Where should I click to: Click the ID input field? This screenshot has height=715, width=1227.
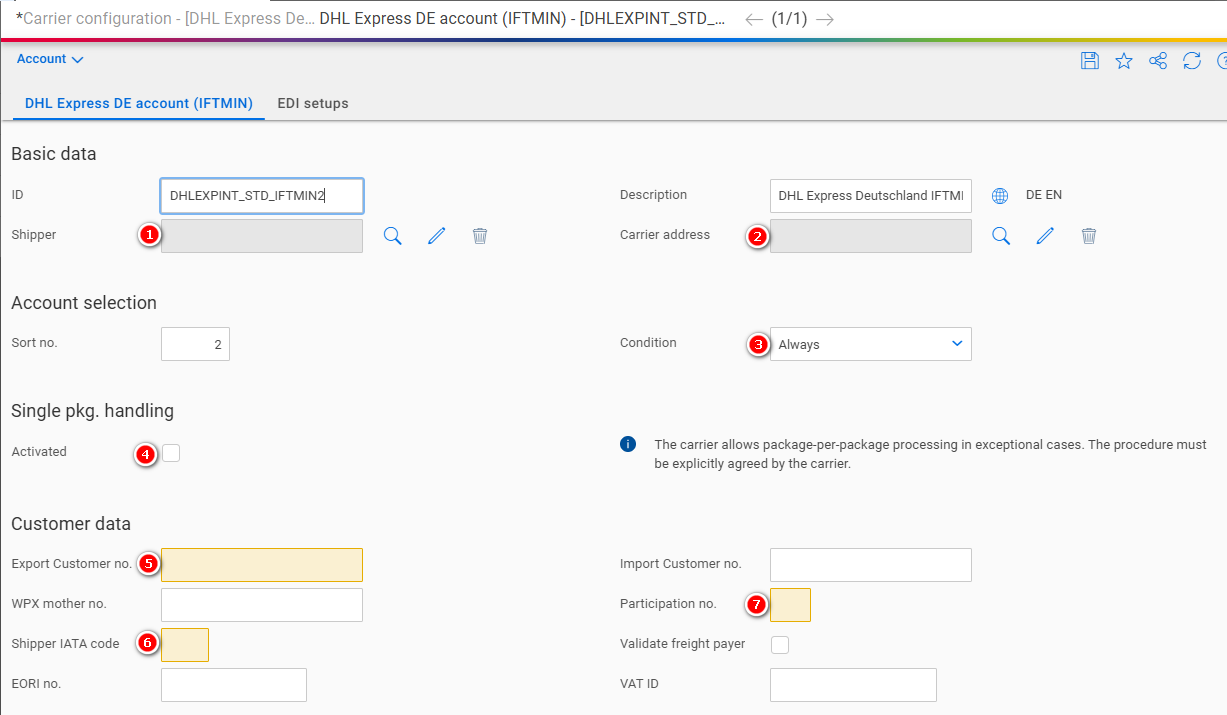pos(262,196)
